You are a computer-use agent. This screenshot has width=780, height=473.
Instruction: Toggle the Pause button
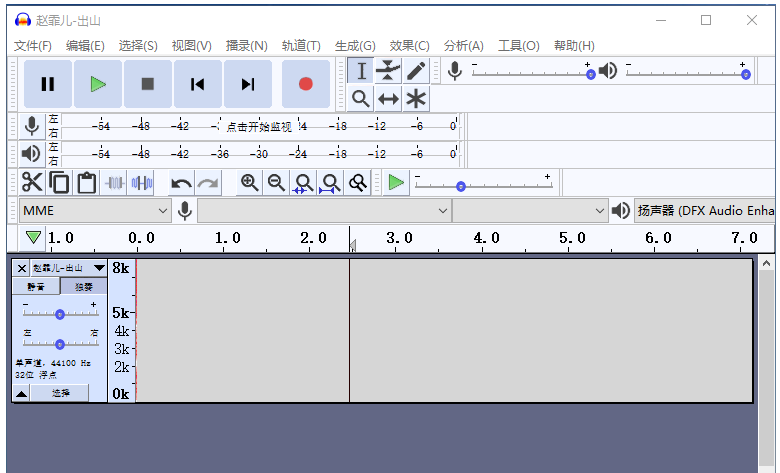click(48, 84)
